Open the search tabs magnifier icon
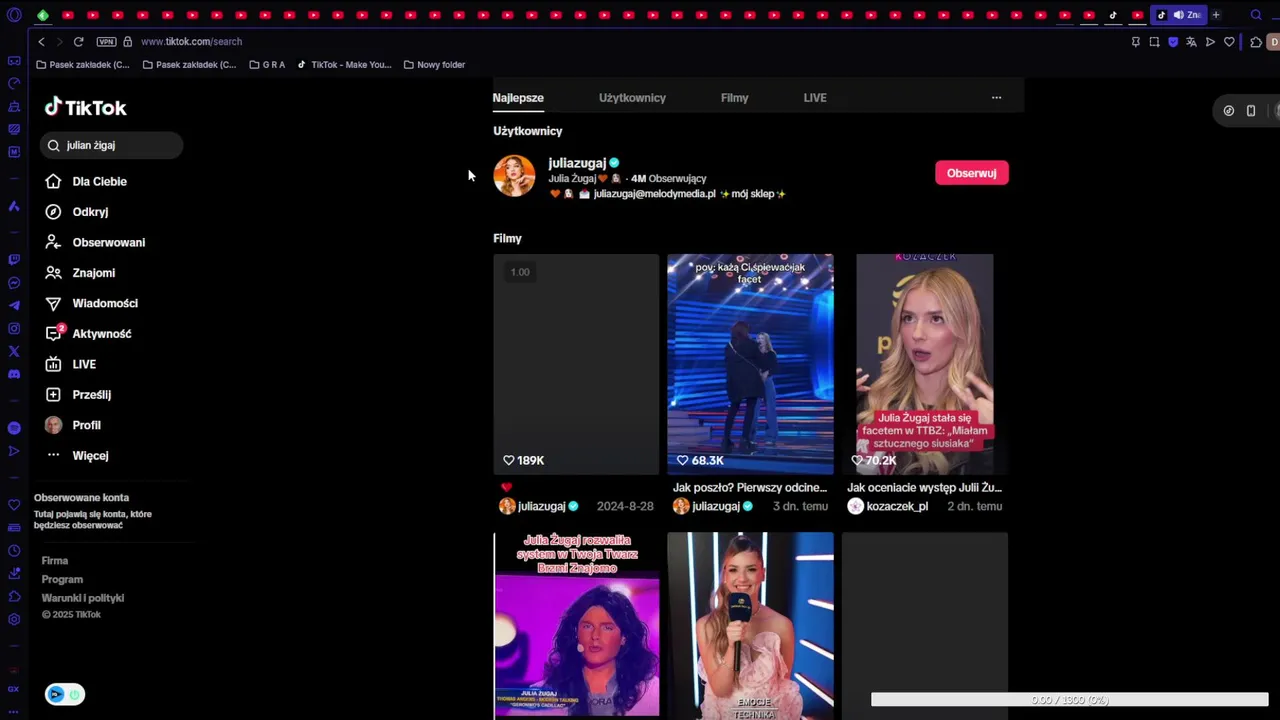The image size is (1280, 720). (1256, 15)
